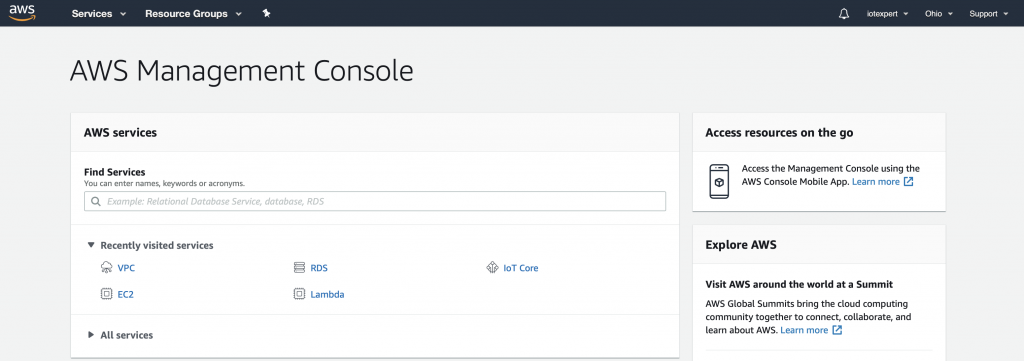Click 'Visit AWS around the world at a Summit' heading
This screenshot has width=1024, height=361.
tap(799, 285)
